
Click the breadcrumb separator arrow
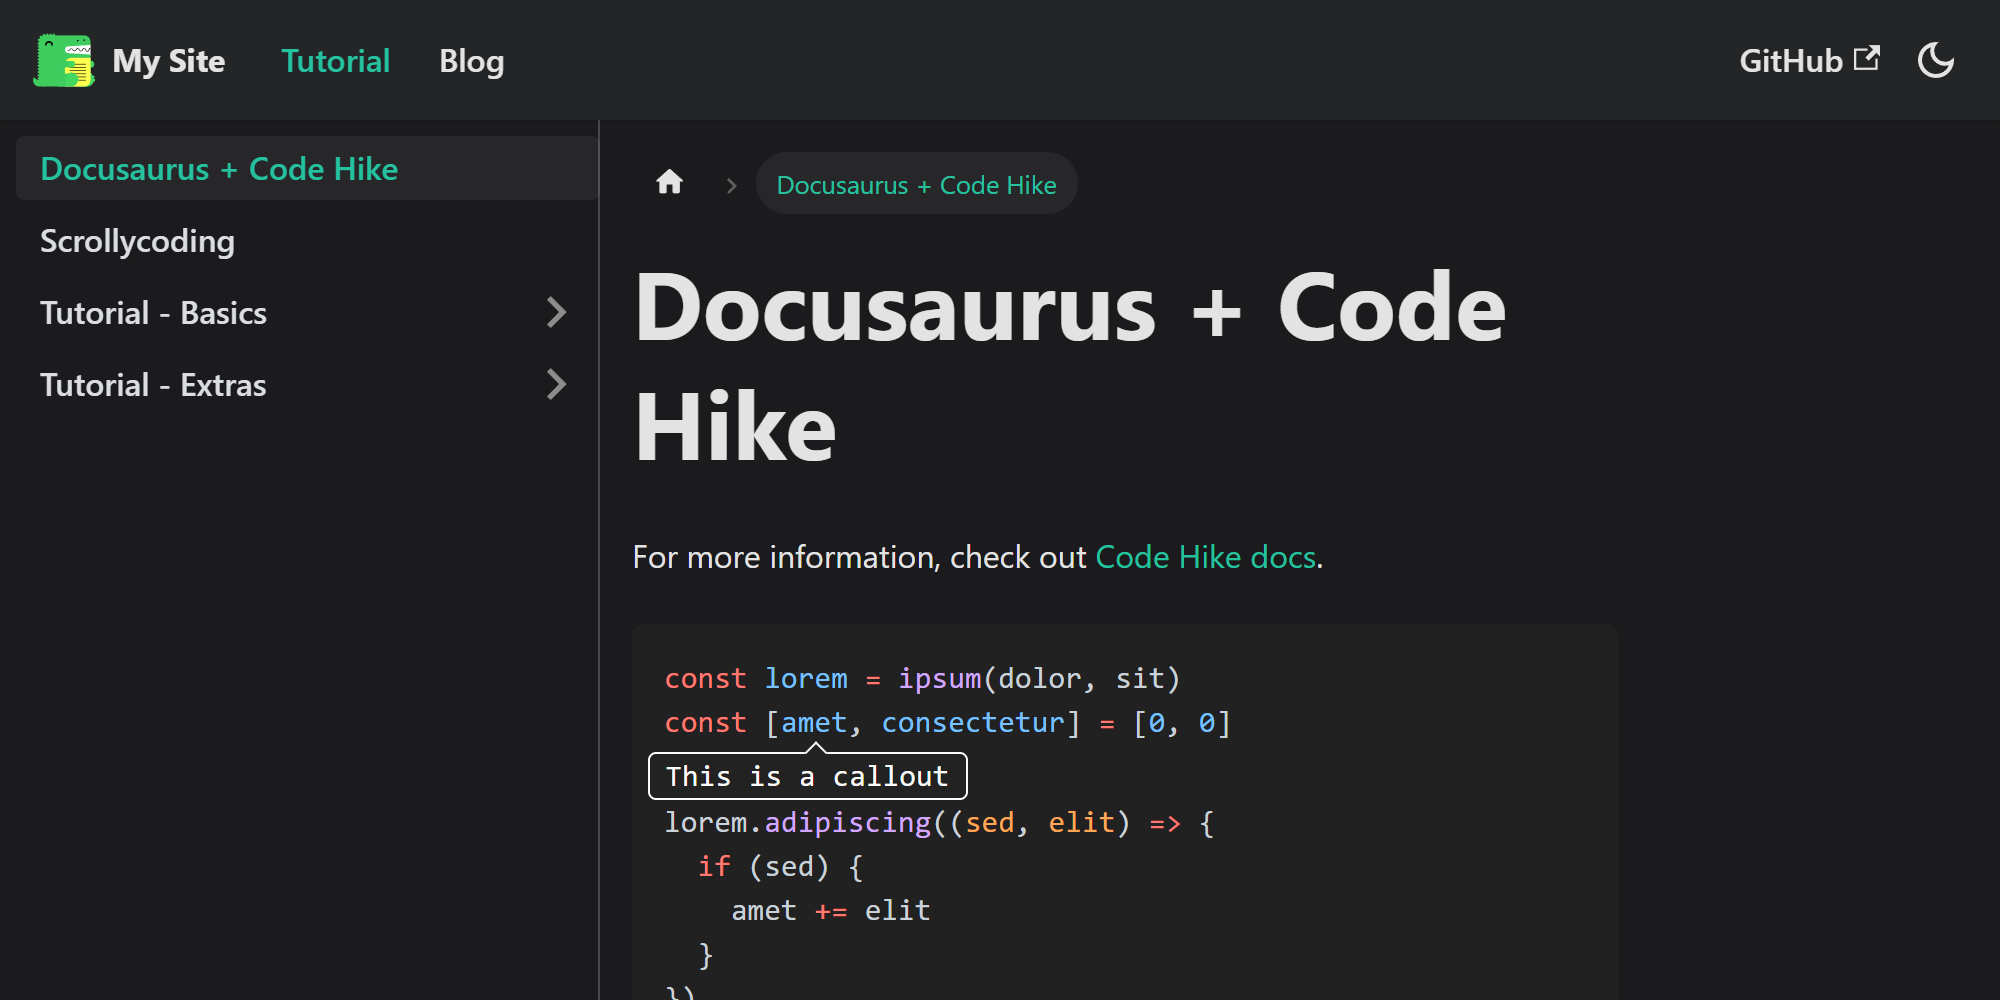coord(731,186)
